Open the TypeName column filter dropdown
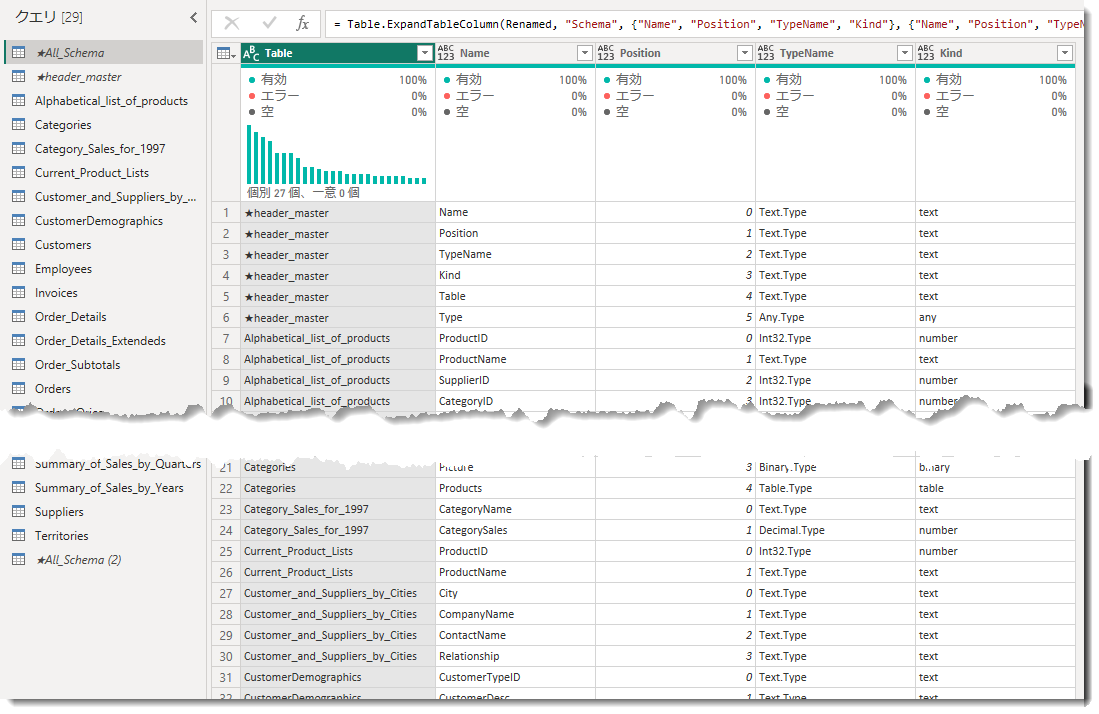Viewport: 1099px width, 714px height. (905, 53)
